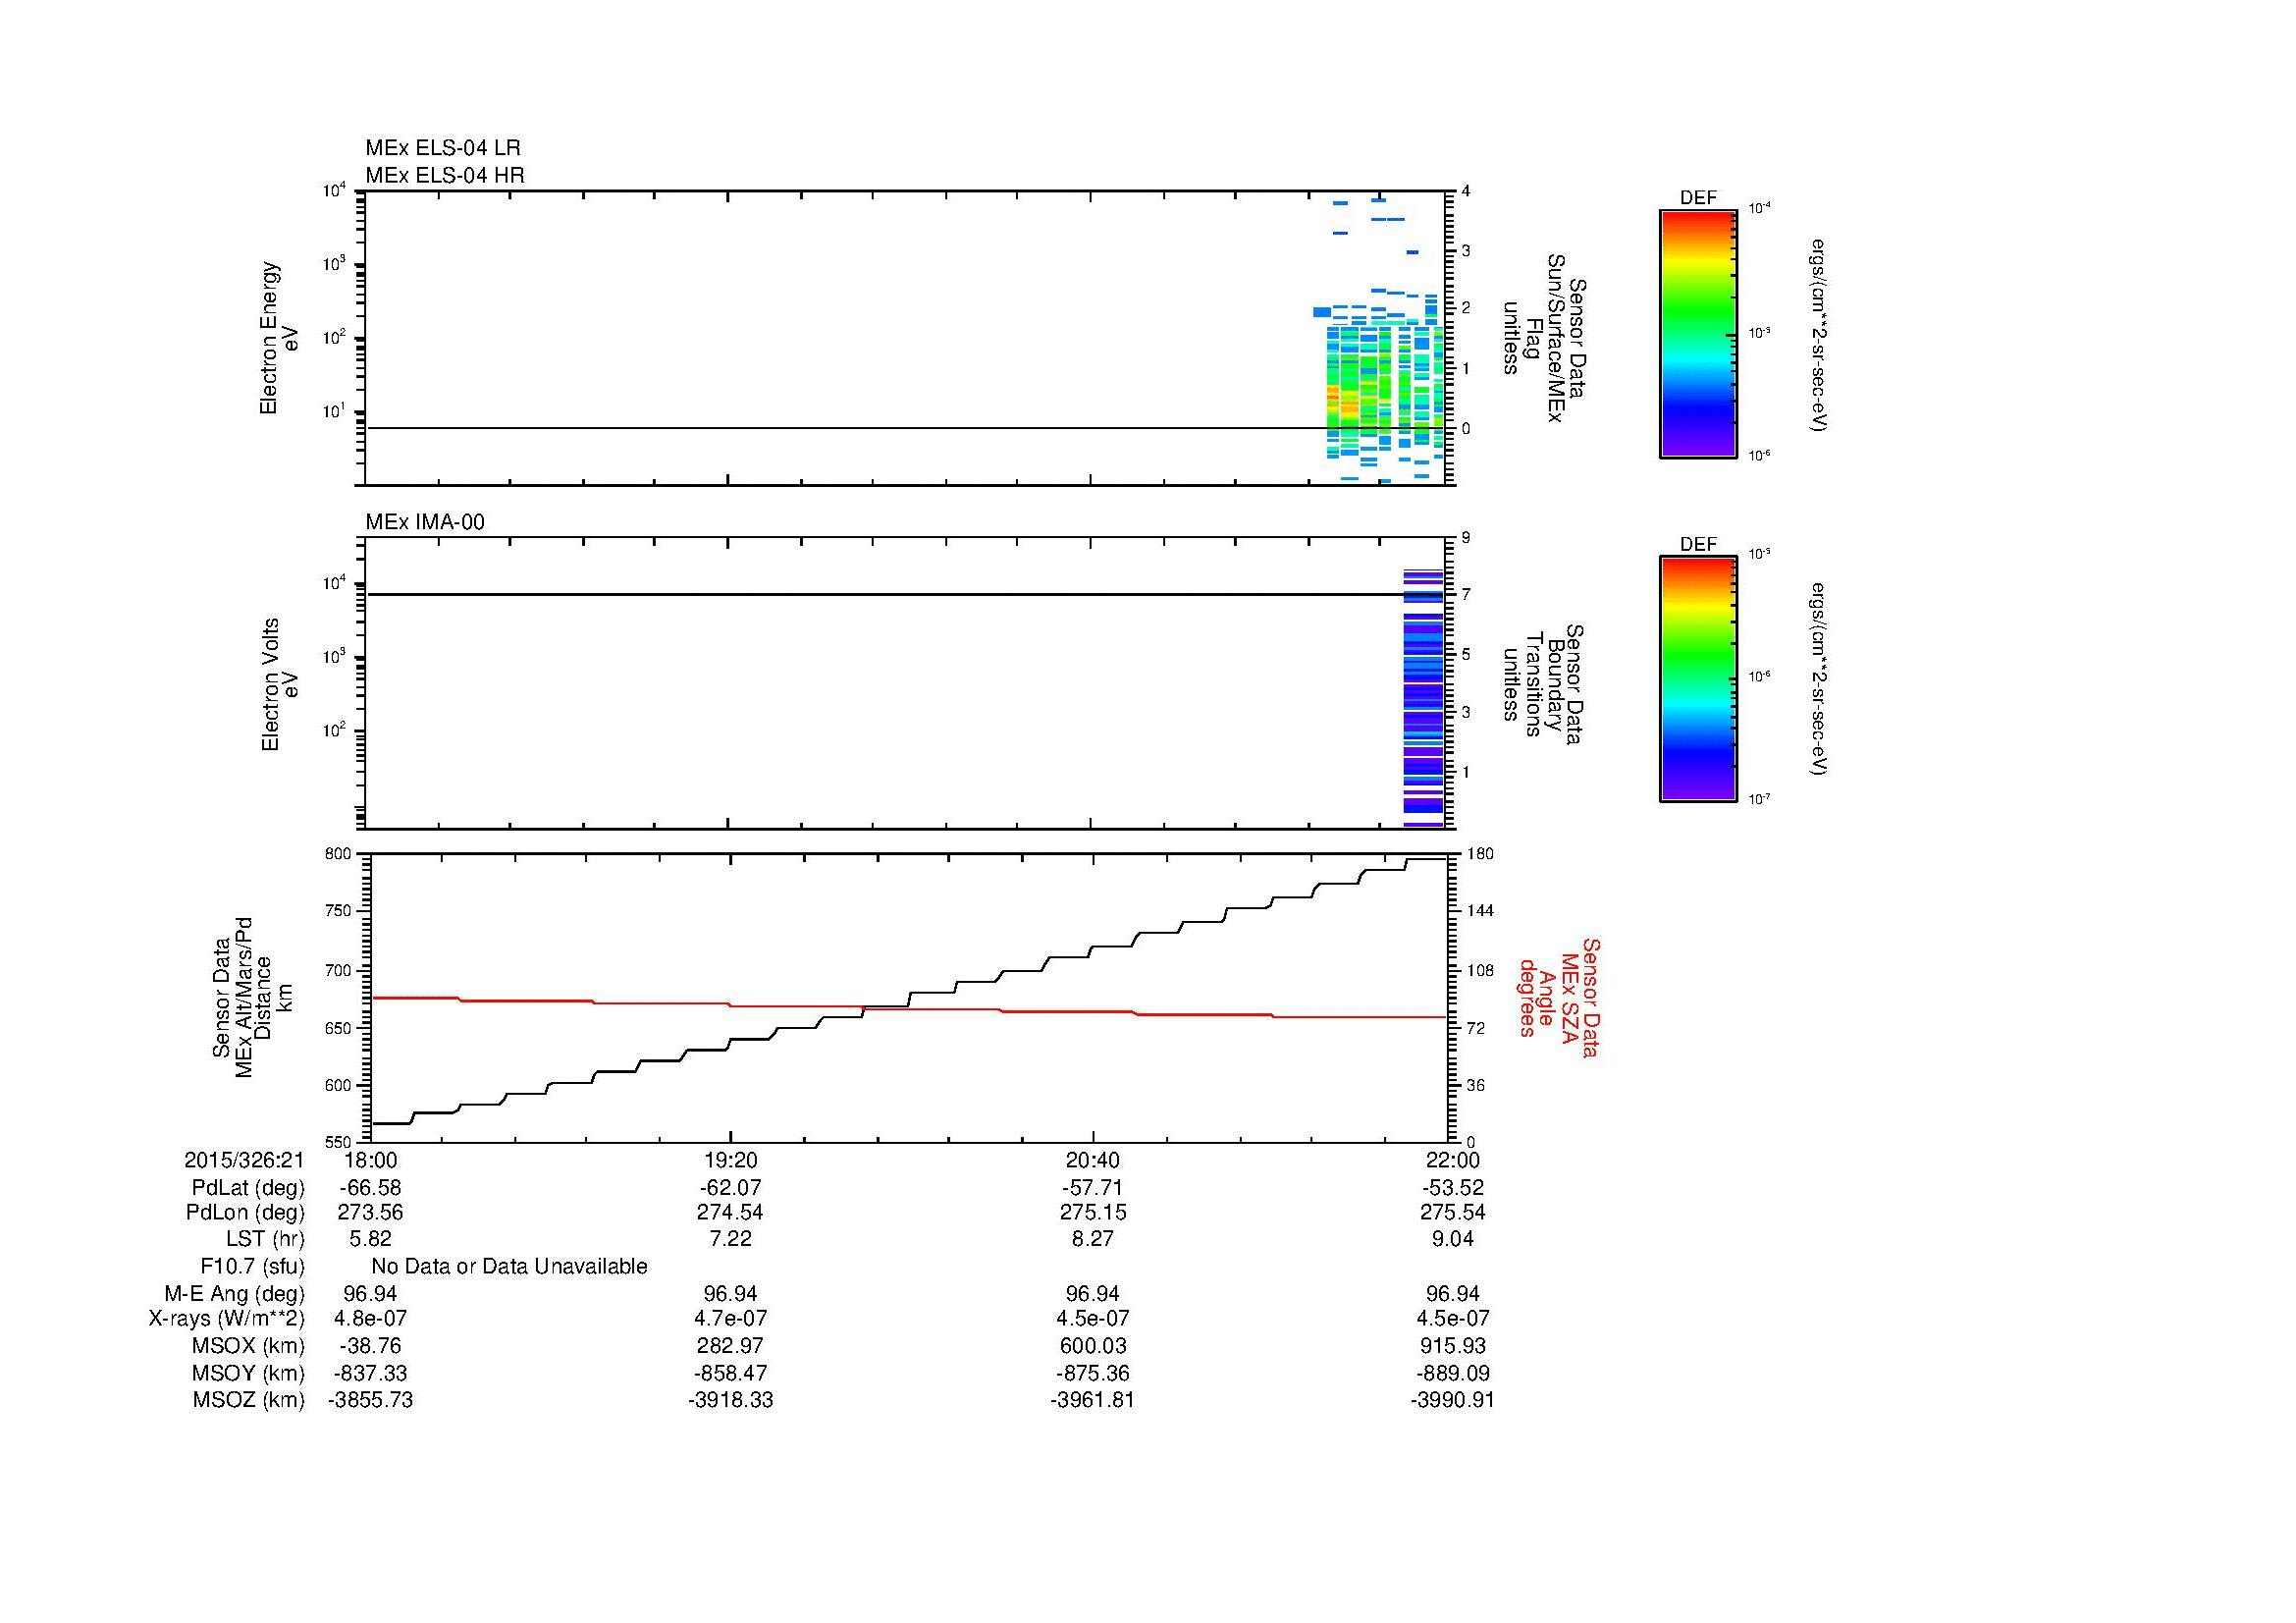Select the LST value "9.04"
This screenshot has height=1623, width=2296.
click(1453, 1239)
